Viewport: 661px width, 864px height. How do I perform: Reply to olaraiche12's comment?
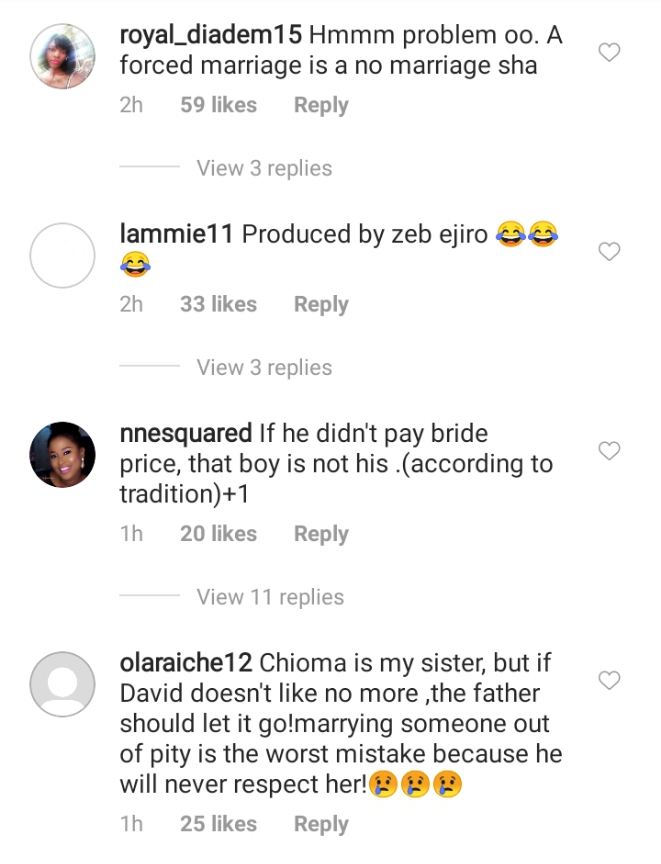click(x=321, y=824)
